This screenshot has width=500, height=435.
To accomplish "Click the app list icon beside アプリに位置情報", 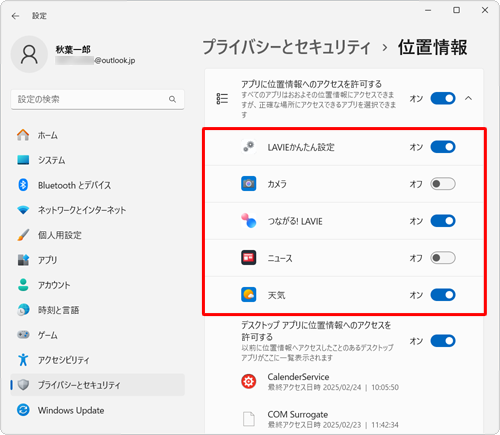I will (222, 99).
